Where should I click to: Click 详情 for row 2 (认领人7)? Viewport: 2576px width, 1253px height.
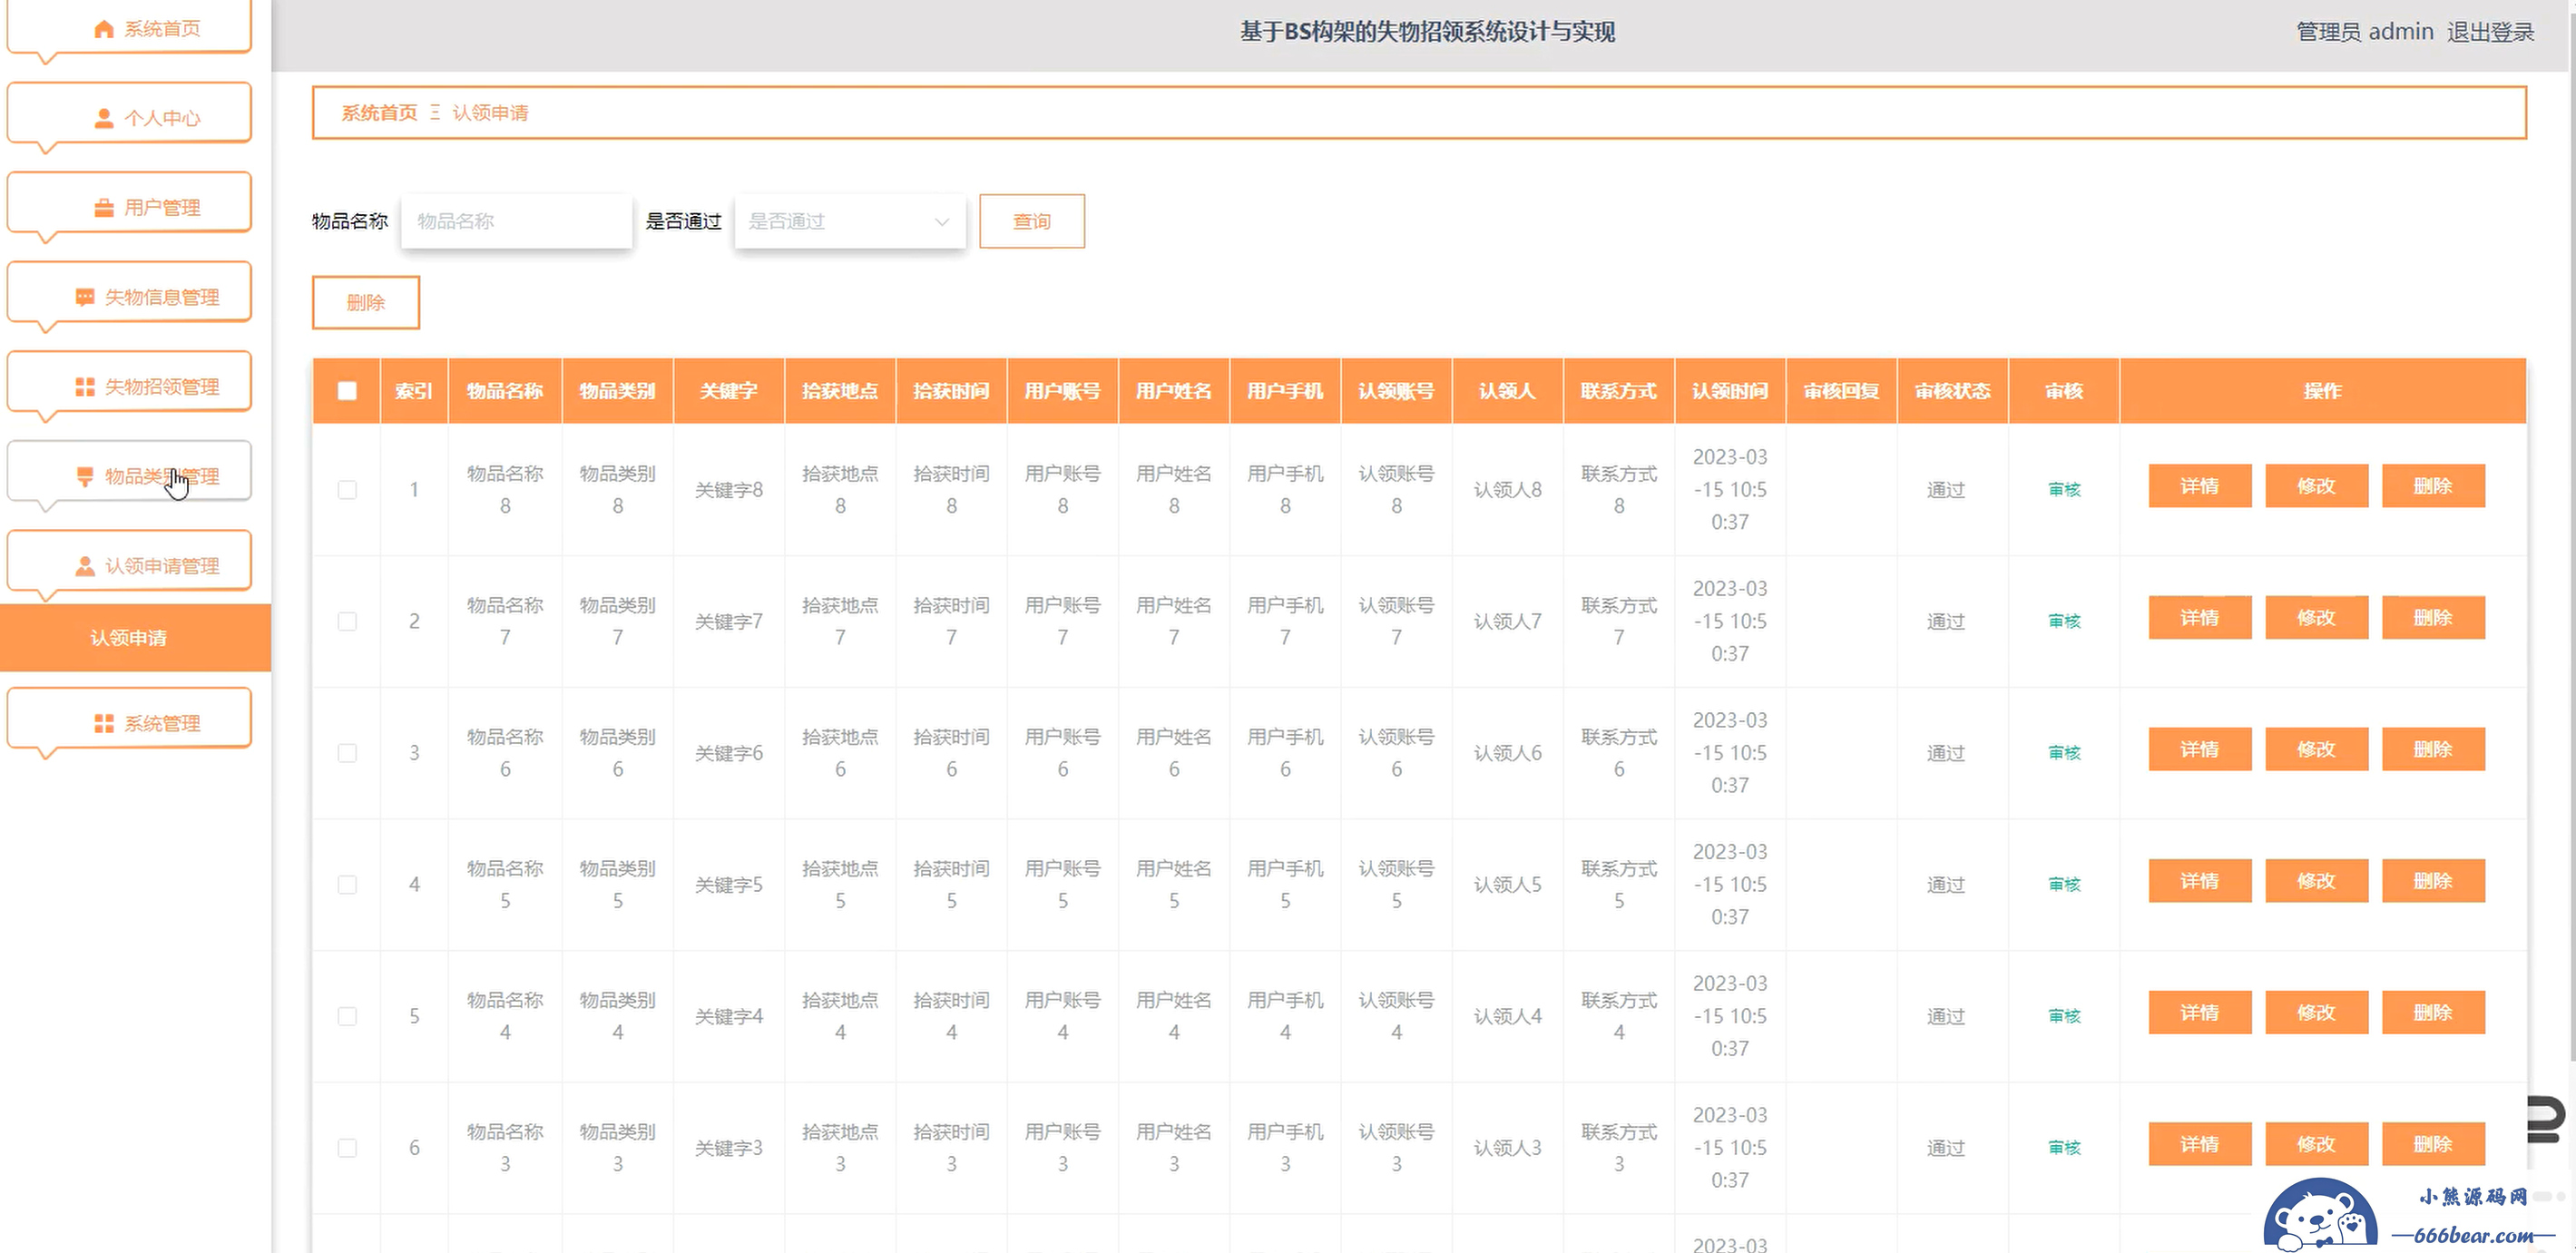[x=2200, y=618]
